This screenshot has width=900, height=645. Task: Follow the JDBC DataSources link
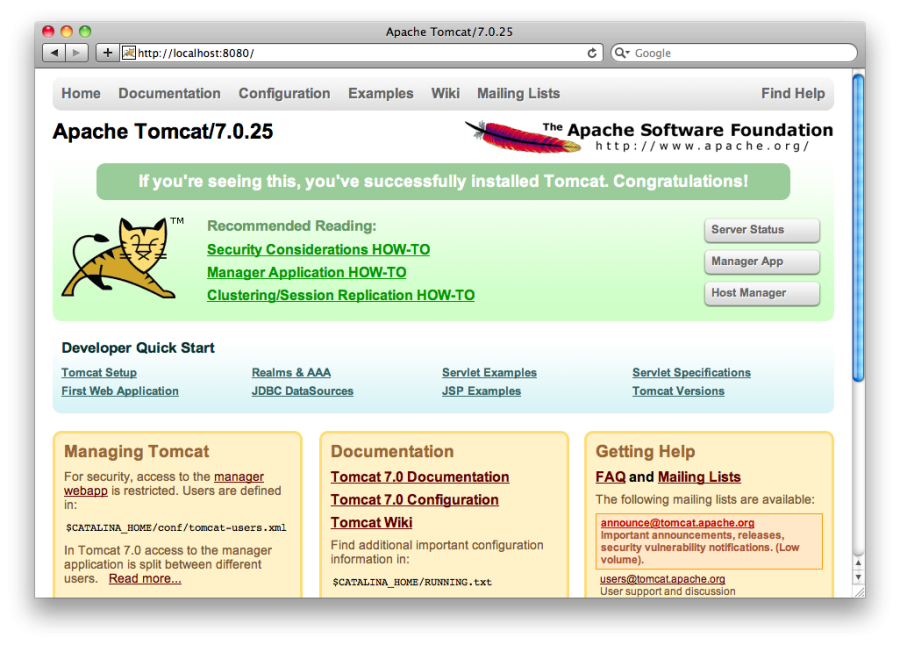[x=302, y=391]
